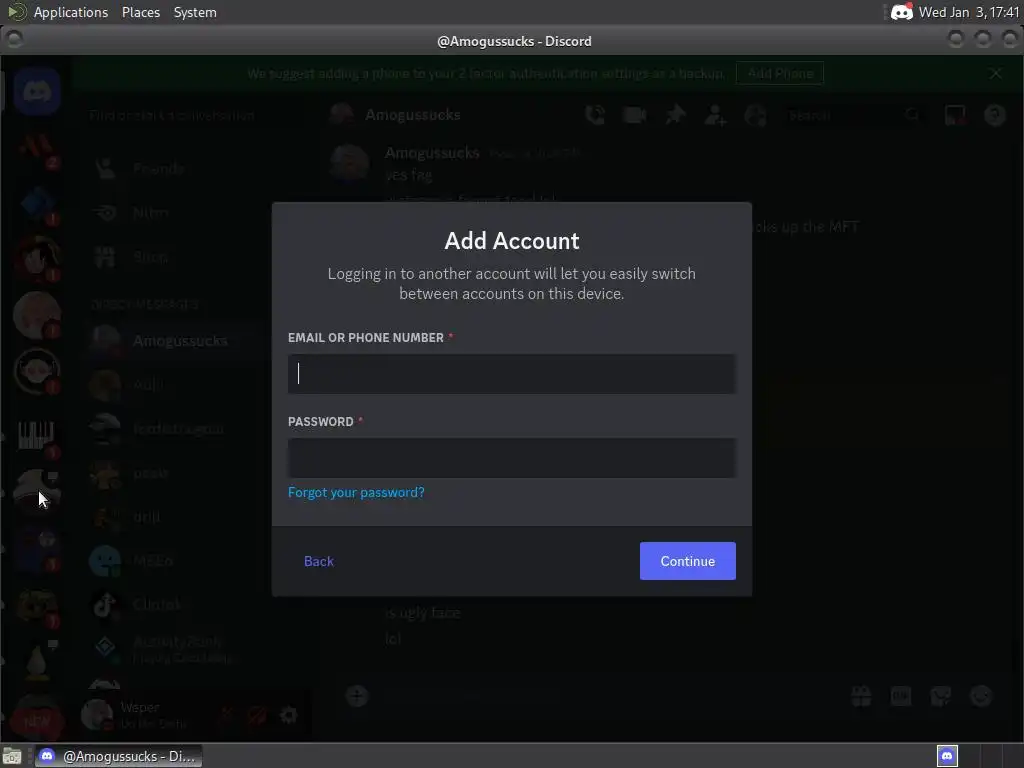Open pinned messages via the pin icon
This screenshot has height=768, width=1024.
675,115
